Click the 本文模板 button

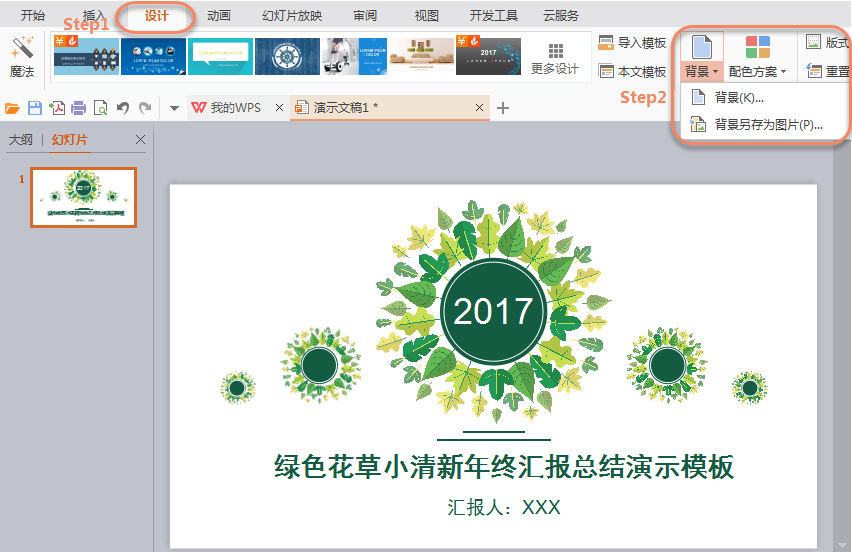pyautogui.click(x=632, y=72)
